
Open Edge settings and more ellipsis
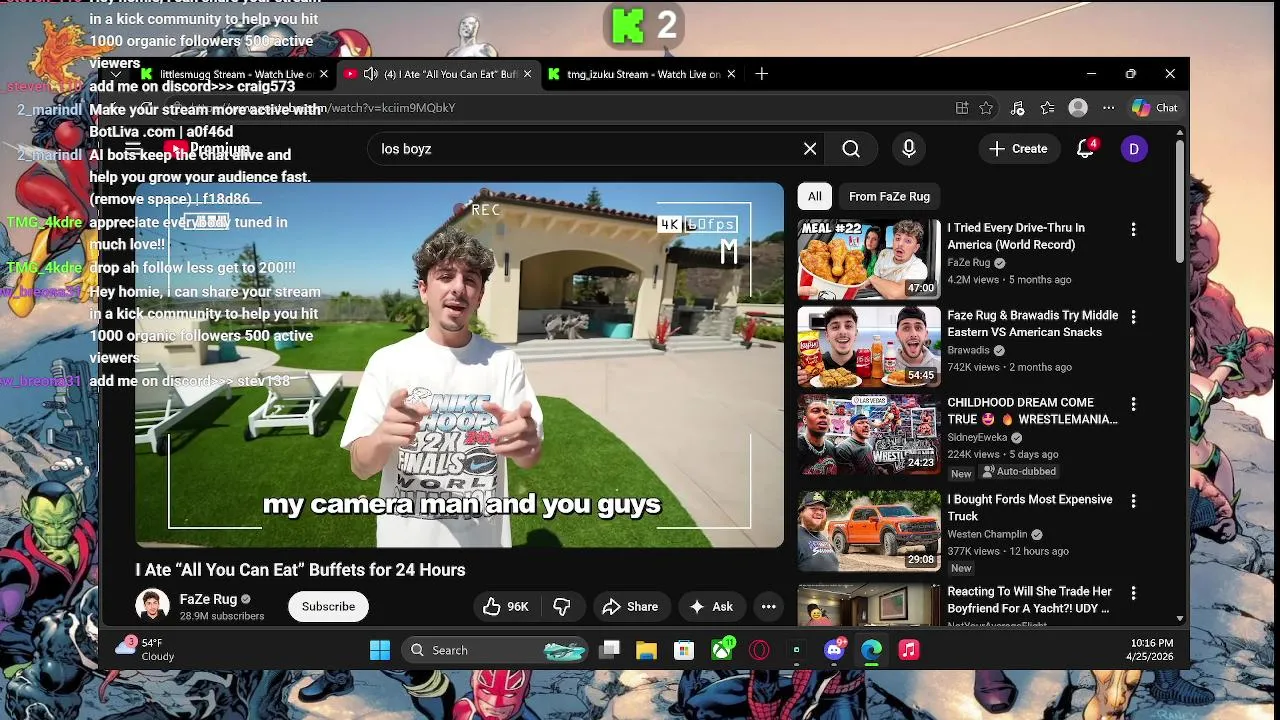click(x=1108, y=108)
